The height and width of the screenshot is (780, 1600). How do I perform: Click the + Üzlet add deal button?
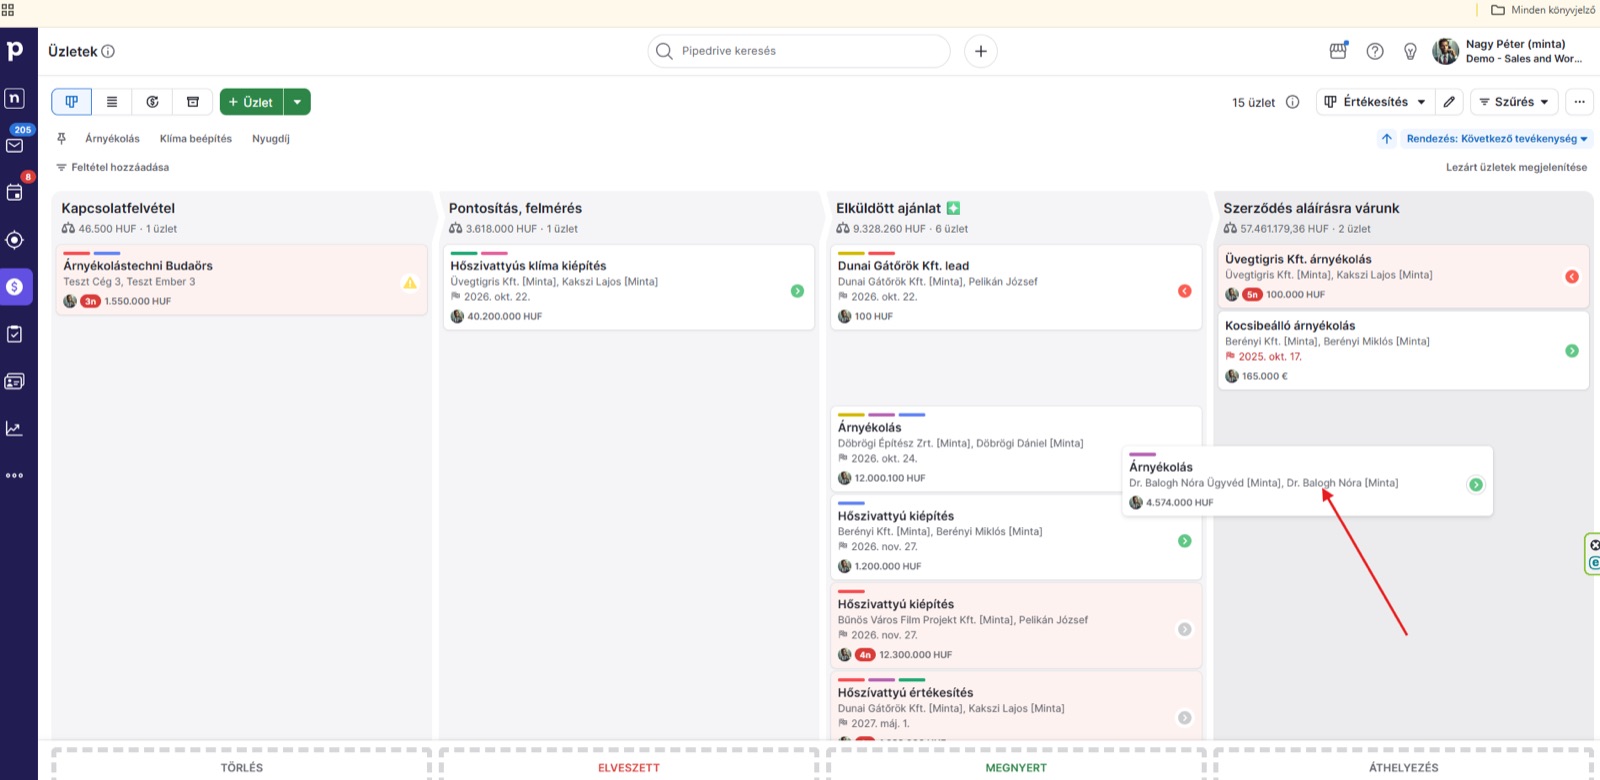tap(251, 102)
